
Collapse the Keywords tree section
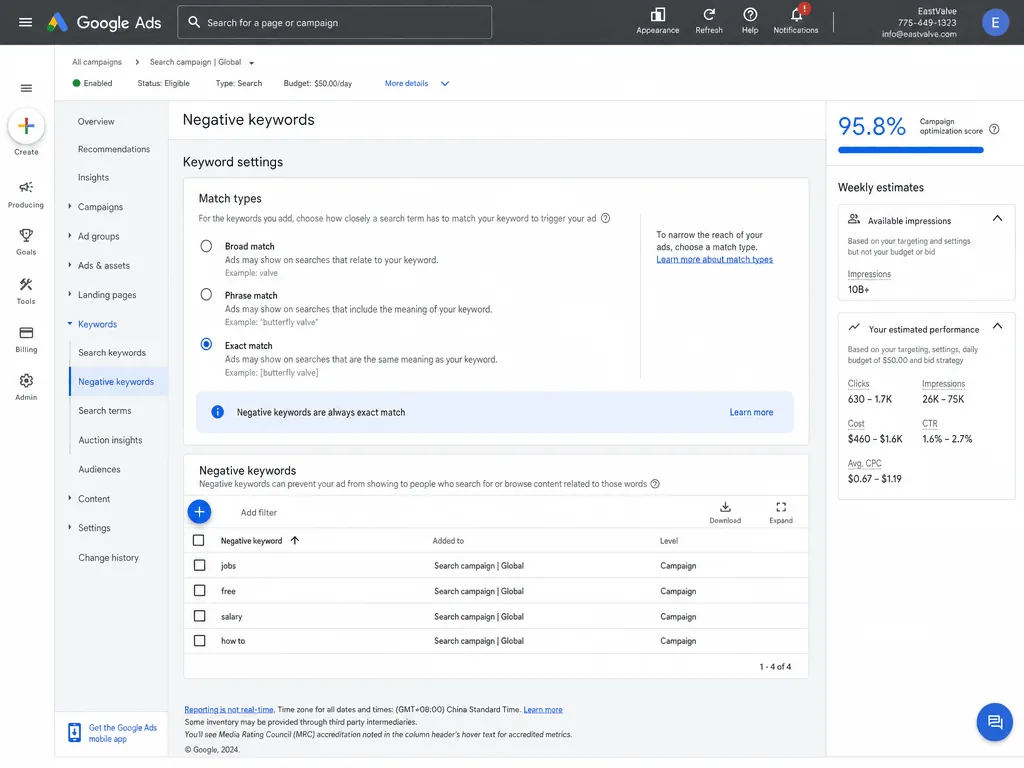point(70,324)
